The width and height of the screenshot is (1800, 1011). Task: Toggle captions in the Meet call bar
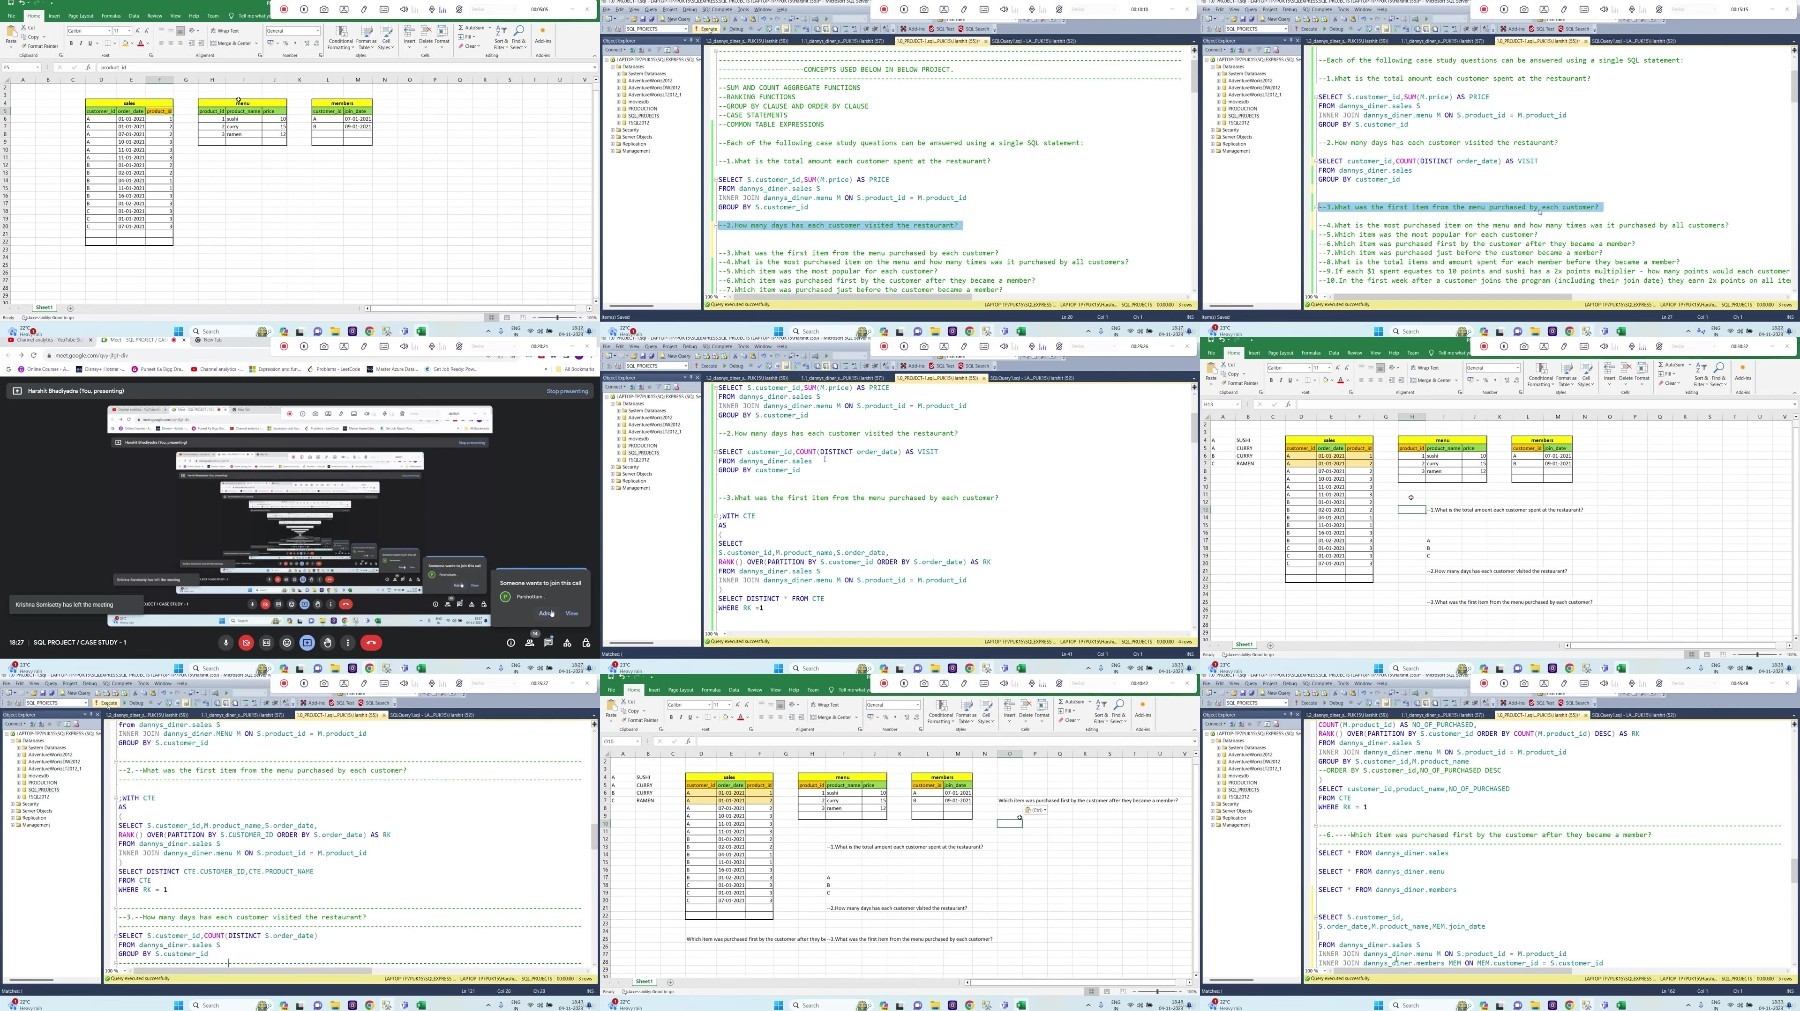pos(266,643)
